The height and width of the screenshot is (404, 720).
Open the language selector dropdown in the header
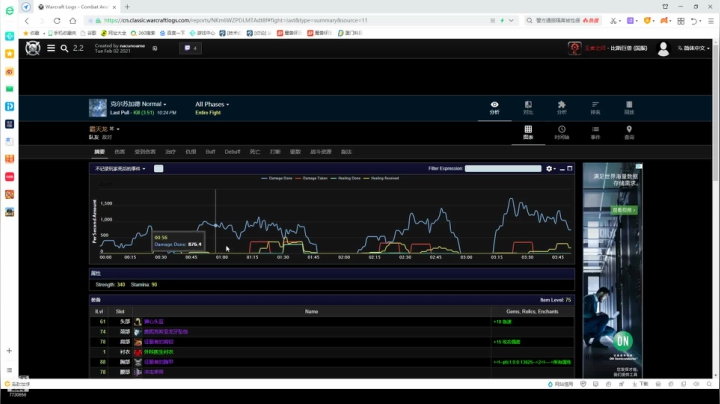tap(693, 48)
